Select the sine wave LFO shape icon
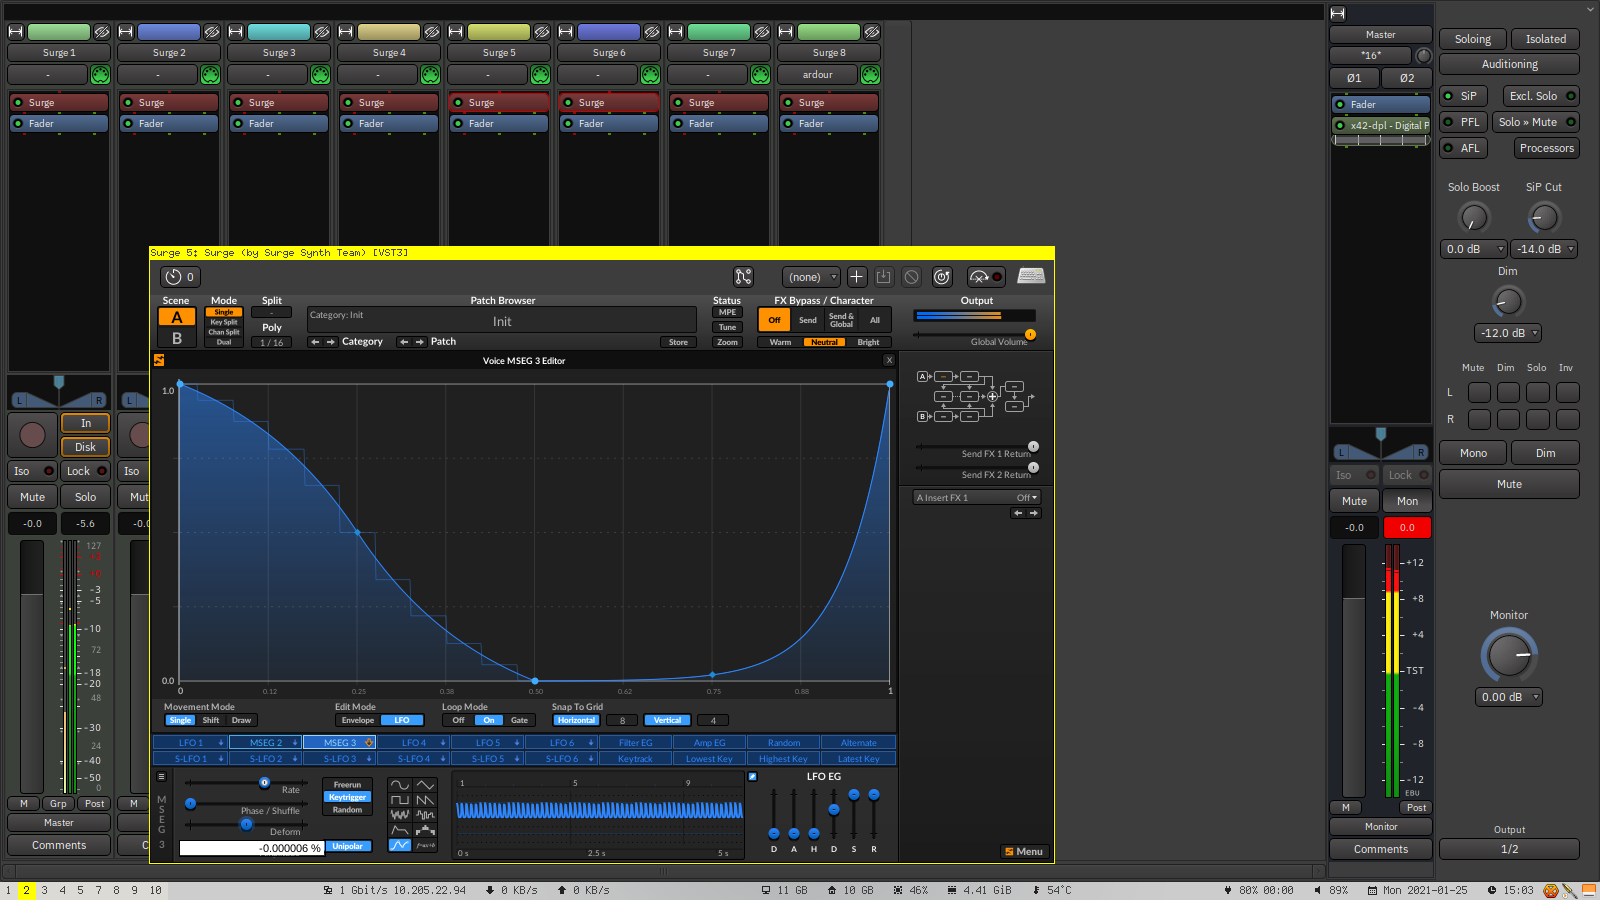Screen dimensions: 1600x900 pyautogui.click(x=400, y=784)
